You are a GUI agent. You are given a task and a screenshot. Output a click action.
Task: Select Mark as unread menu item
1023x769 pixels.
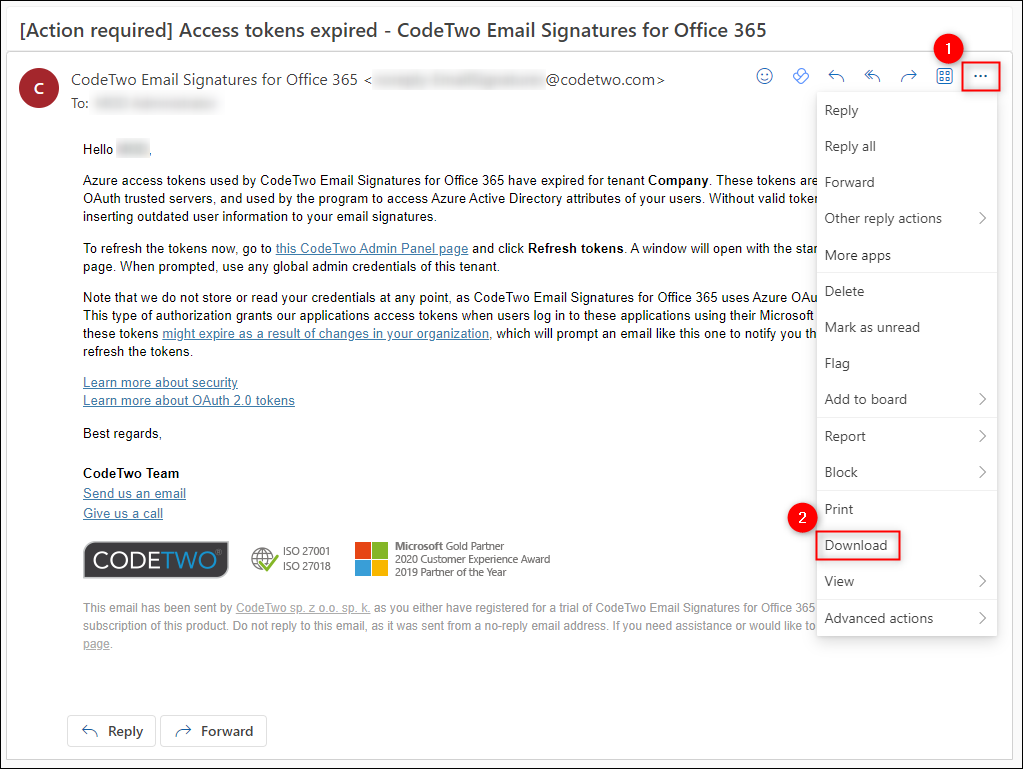tap(907, 327)
